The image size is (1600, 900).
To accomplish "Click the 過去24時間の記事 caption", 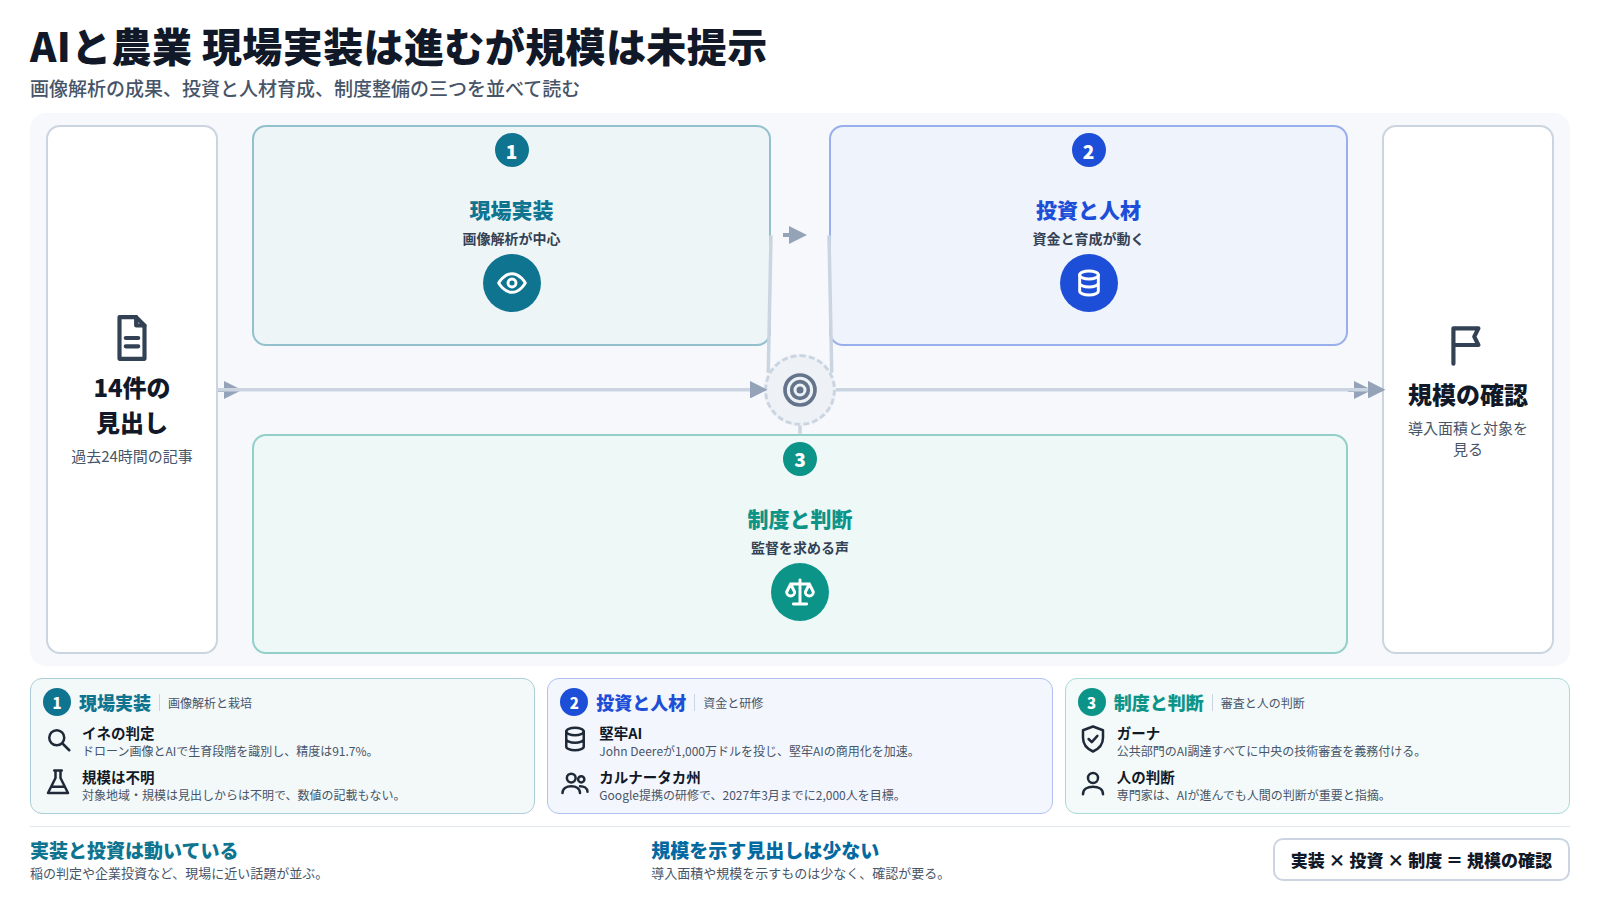I will point(132,457).
